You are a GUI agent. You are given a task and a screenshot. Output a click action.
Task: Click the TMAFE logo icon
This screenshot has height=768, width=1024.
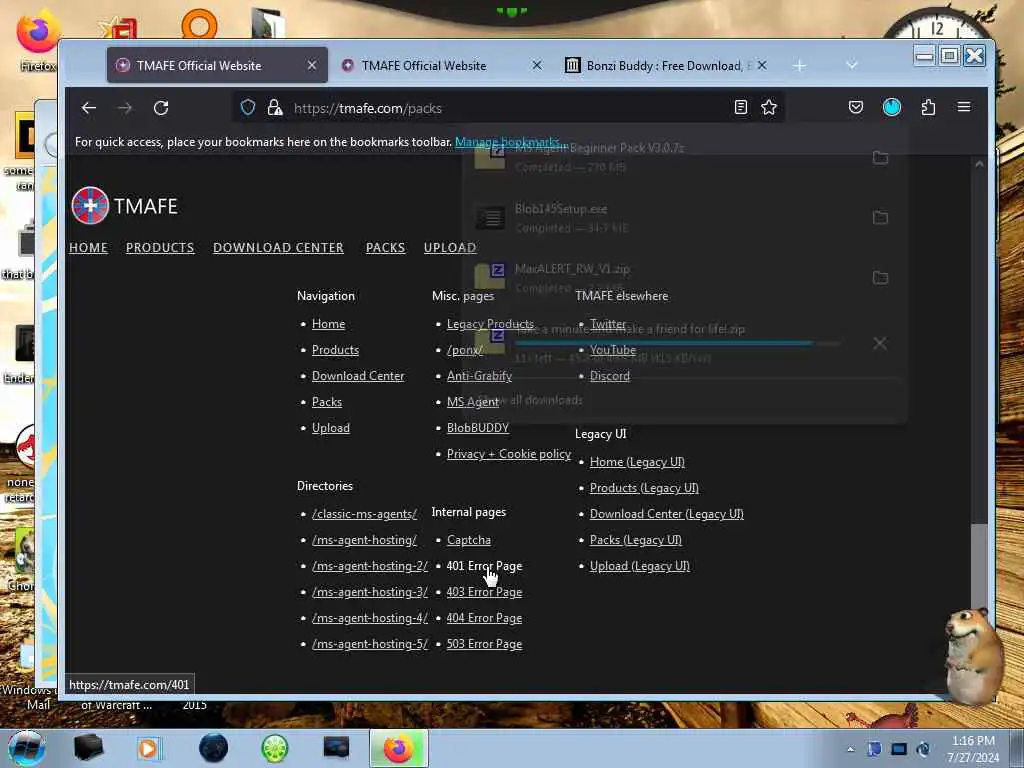[x=90, y=206]
